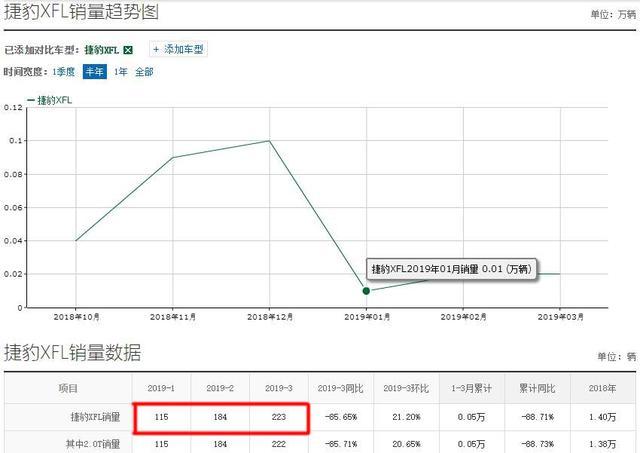This screenshot has width=640, height=453.
Task: Click the 2018年 column header
Action: click(602, 388)
